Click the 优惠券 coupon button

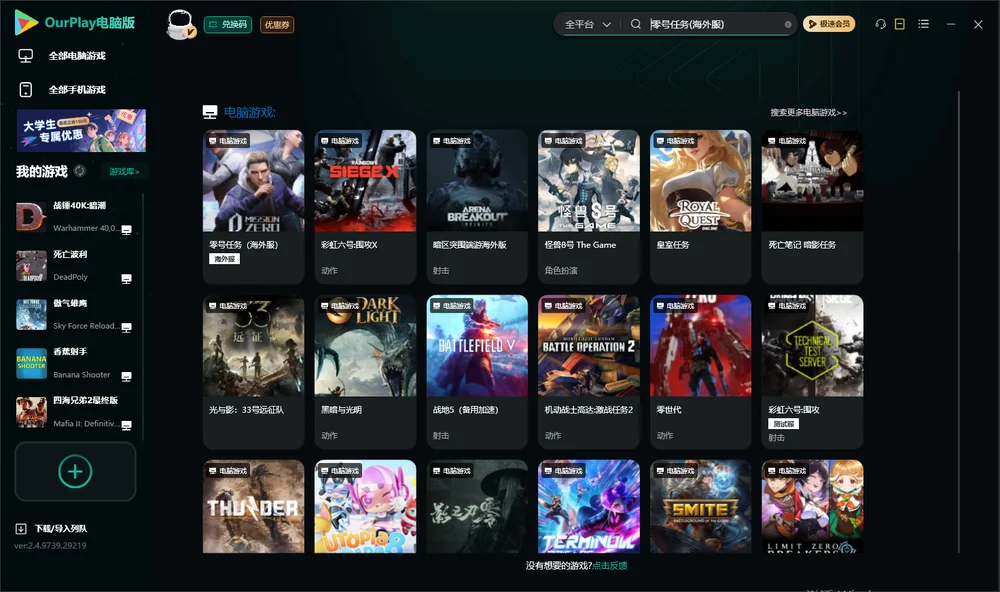click(277, 25)
